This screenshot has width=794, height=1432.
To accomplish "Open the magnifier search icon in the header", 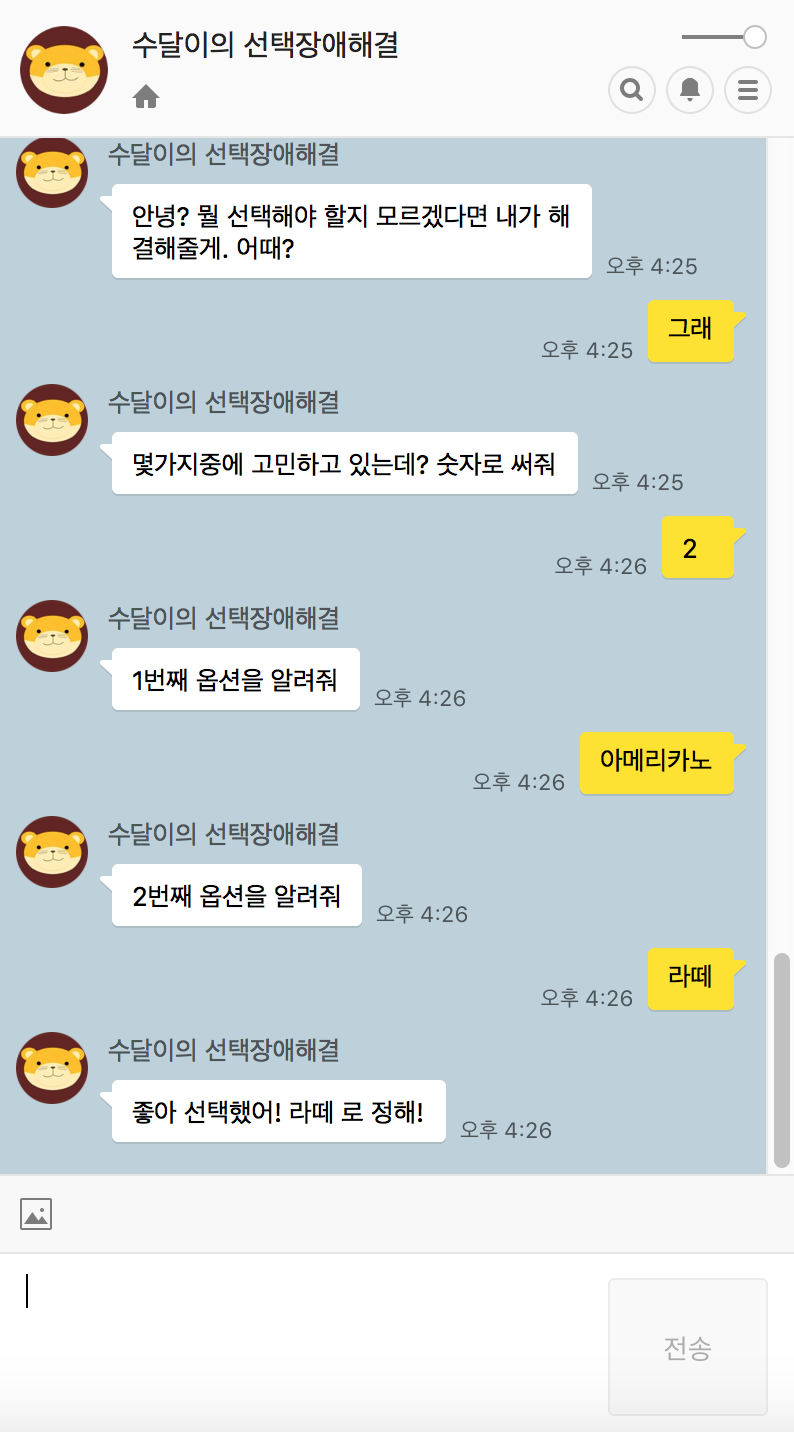I will [632, 90].
